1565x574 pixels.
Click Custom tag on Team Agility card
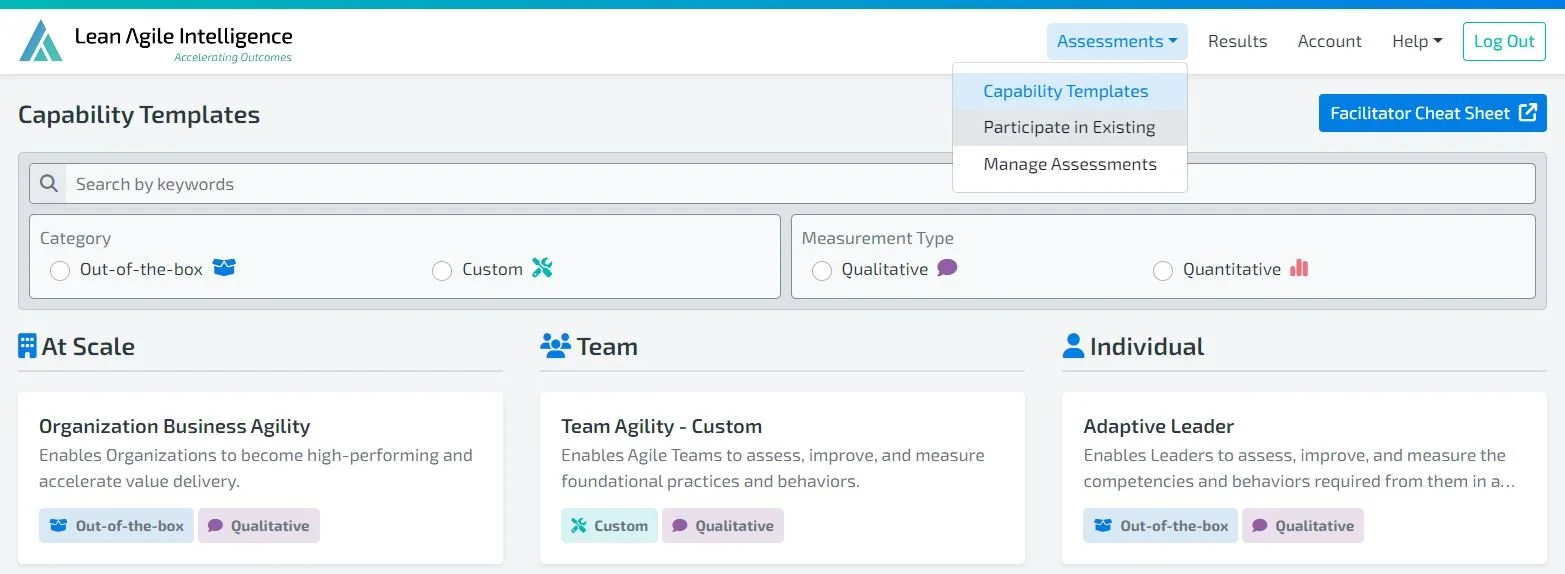[609, 526]
